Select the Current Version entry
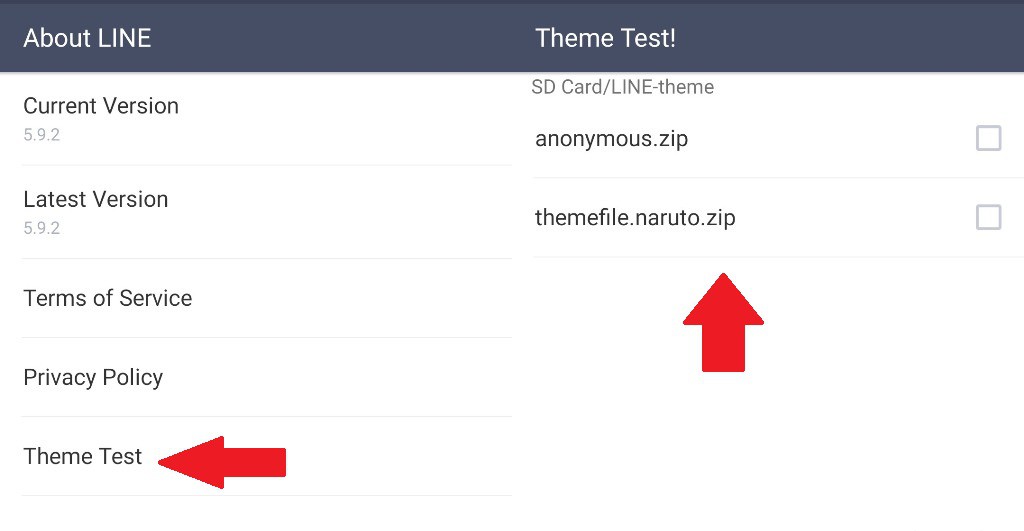Viewport: 1024px width, 531px height. coord(101,106)
